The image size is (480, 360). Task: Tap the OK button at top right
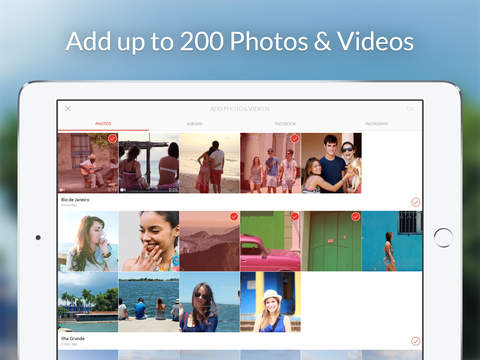(x=410, y=109)
